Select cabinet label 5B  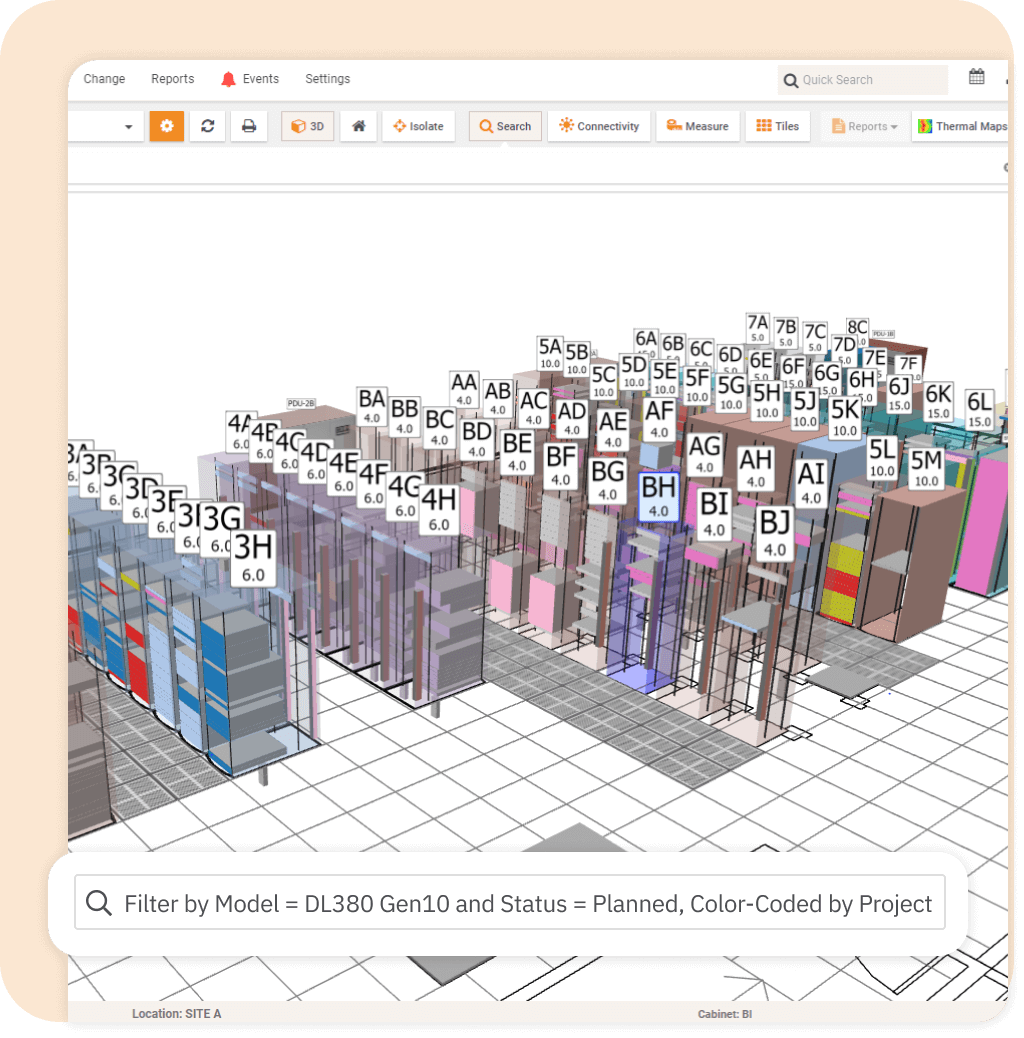[577, 359]
